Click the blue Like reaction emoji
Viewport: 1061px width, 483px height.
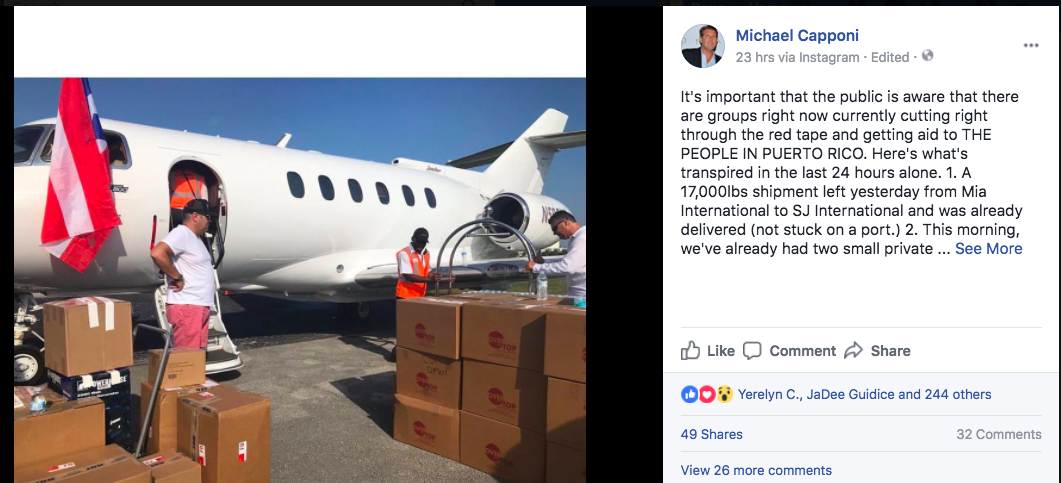(689, 394)
